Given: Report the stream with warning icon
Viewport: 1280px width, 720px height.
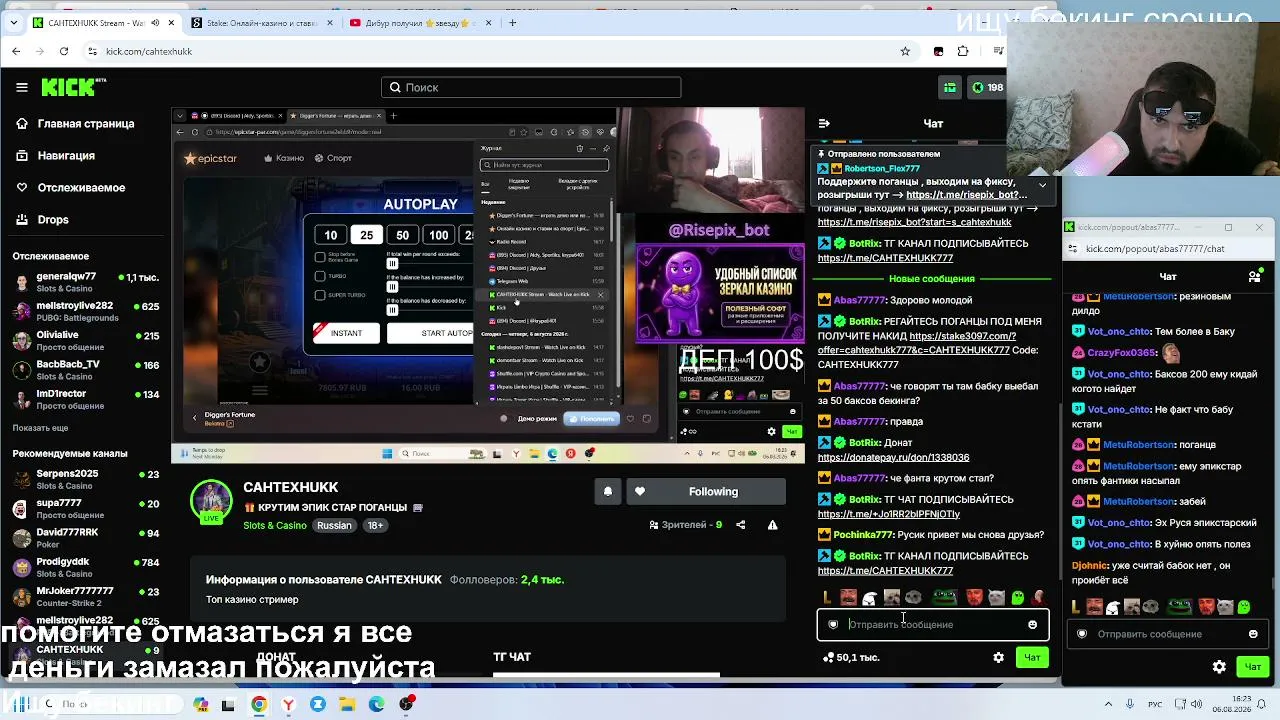Looking at the screenshot, I should click(772, 525).
